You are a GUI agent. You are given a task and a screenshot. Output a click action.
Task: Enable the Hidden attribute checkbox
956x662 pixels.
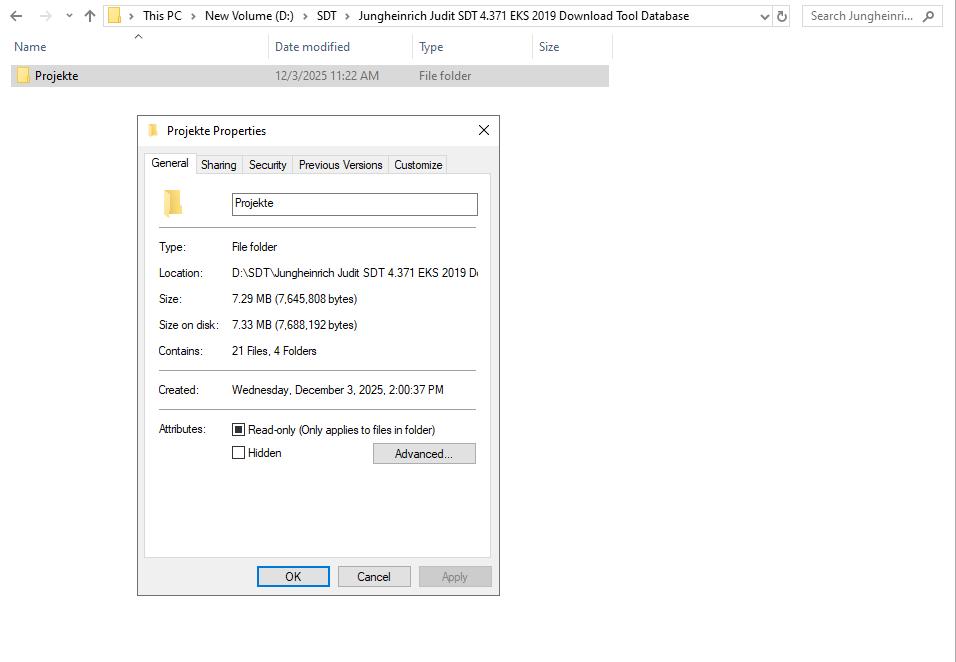pos(238,452)
